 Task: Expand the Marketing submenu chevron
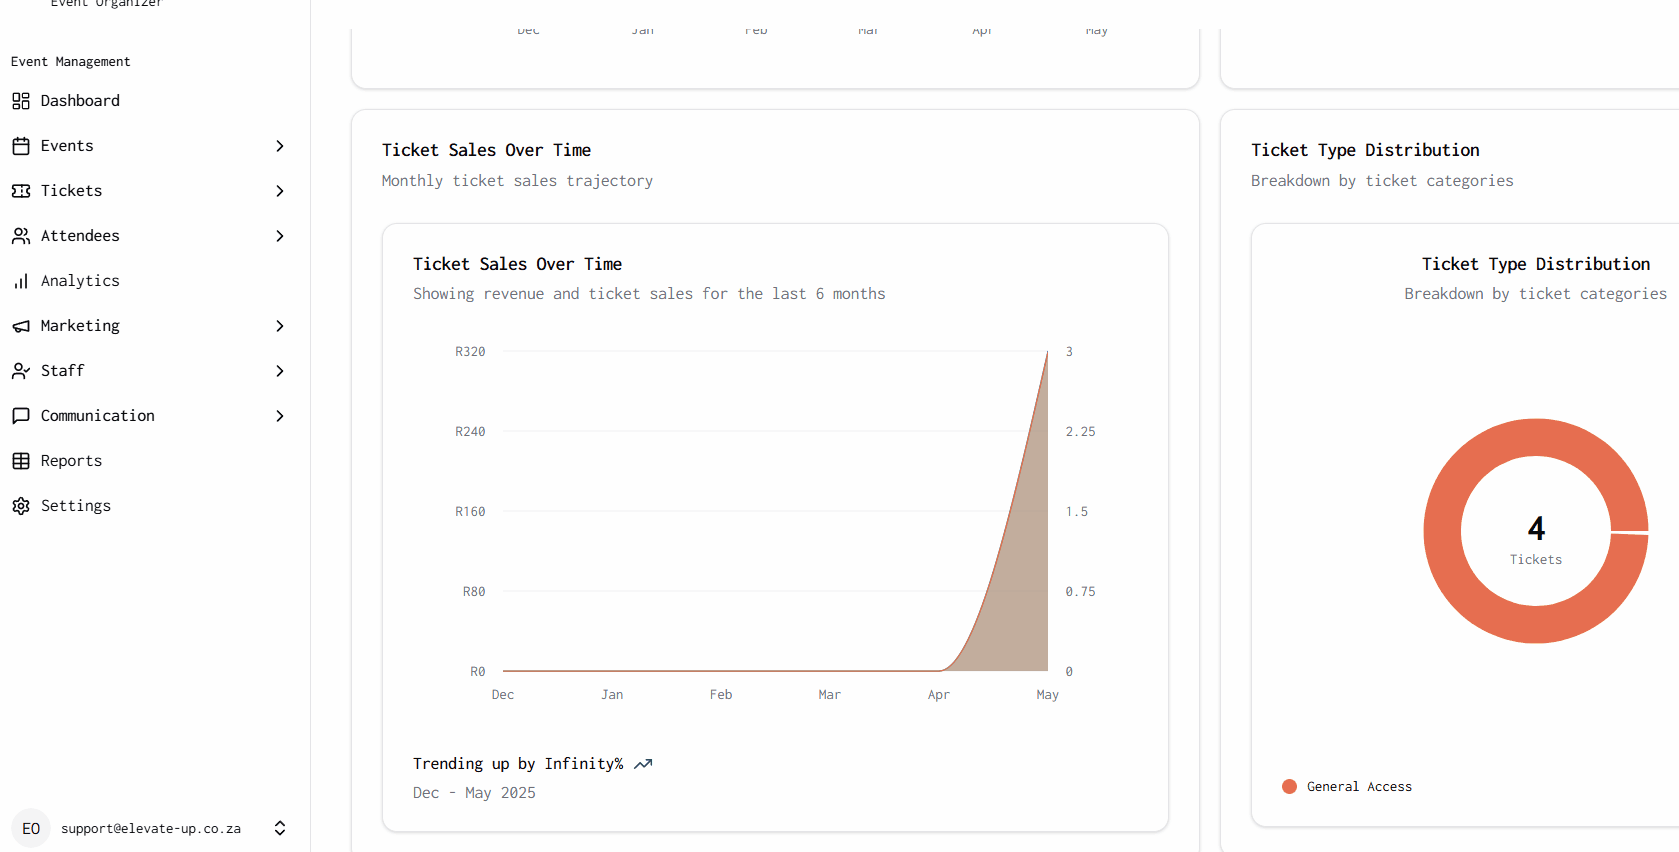pos(280,326)
